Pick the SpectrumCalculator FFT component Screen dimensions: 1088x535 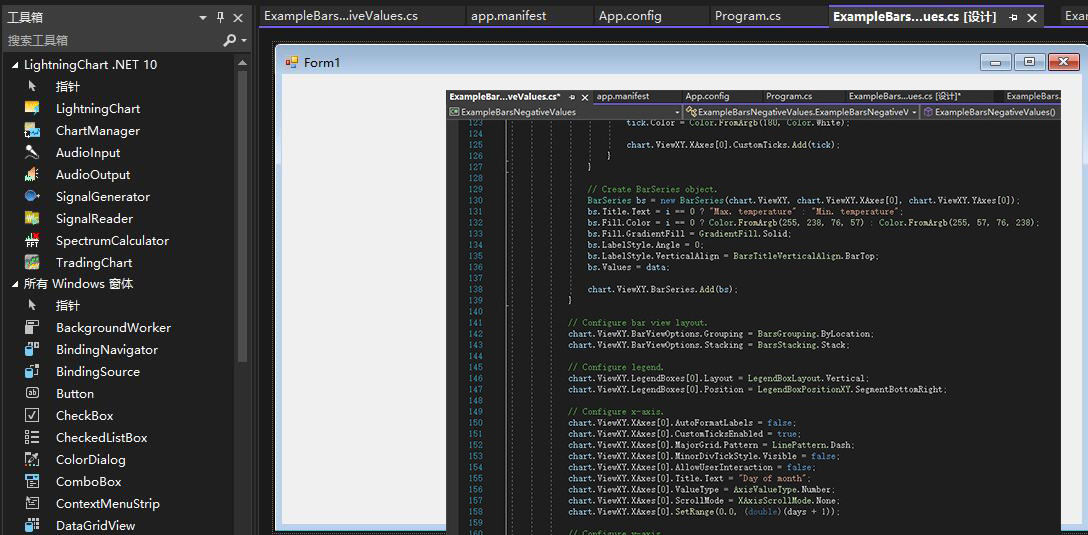(x=112, y=241)
